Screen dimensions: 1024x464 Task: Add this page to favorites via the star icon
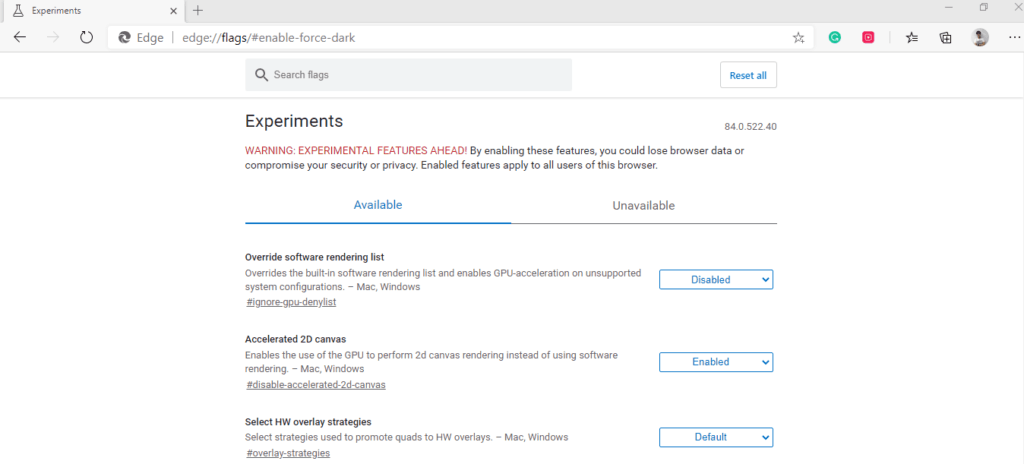[798, 38]
